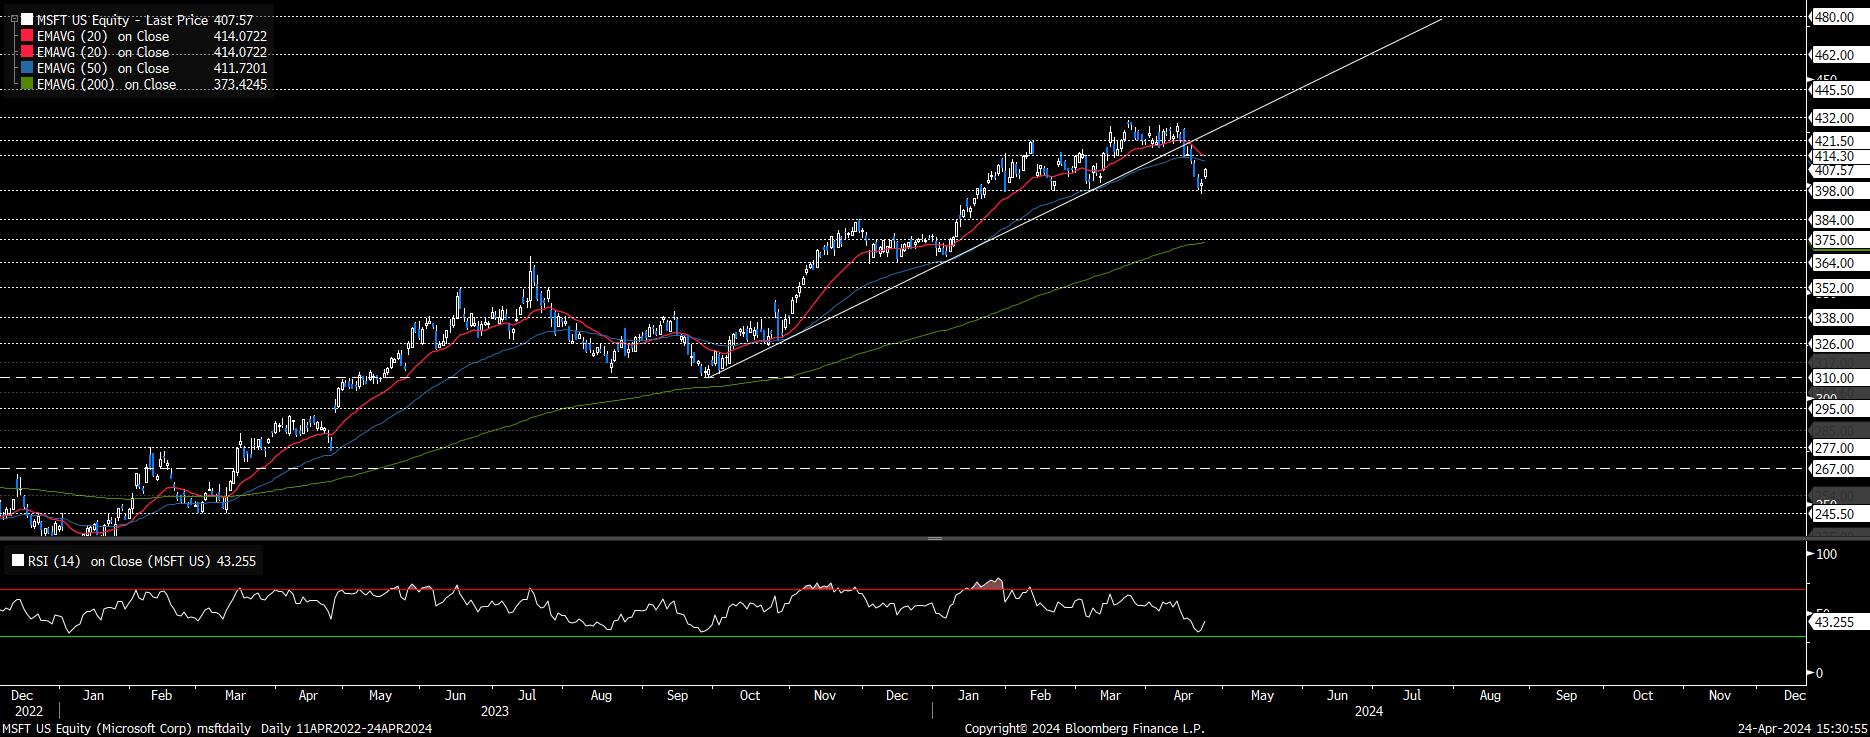Image resolution: width=1870 pixels, height=737 pixels.
Task: Click the RSI axis 100 label
Action: [1826, 553]
